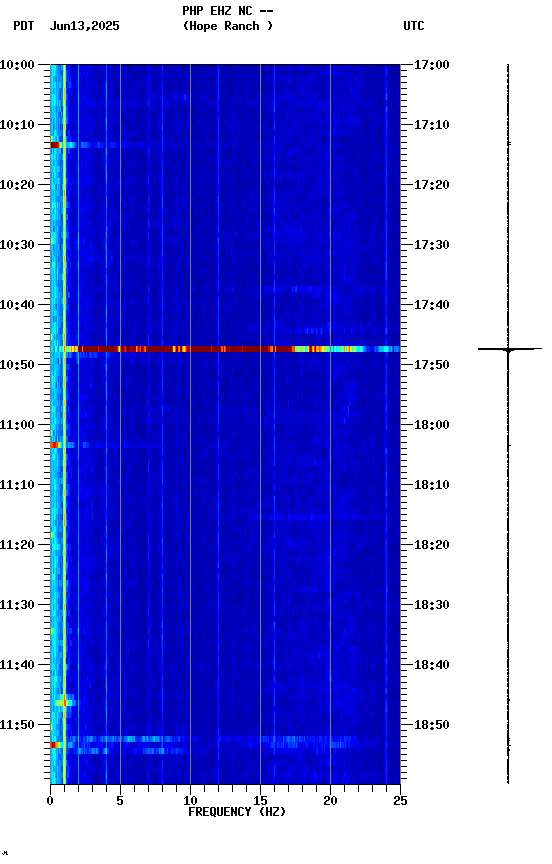Click the 11:20 PDT time label
The image size is (552, 864).
pos(17,545)
